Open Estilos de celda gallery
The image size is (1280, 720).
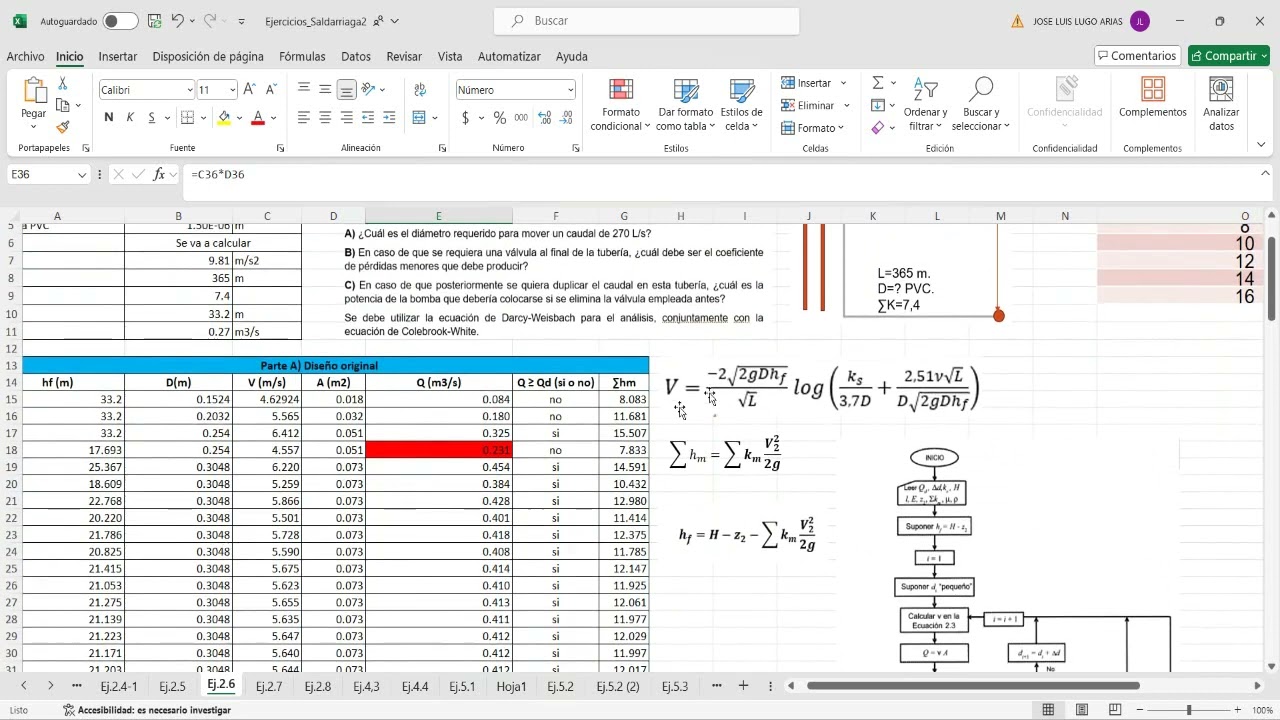point(741,105)
